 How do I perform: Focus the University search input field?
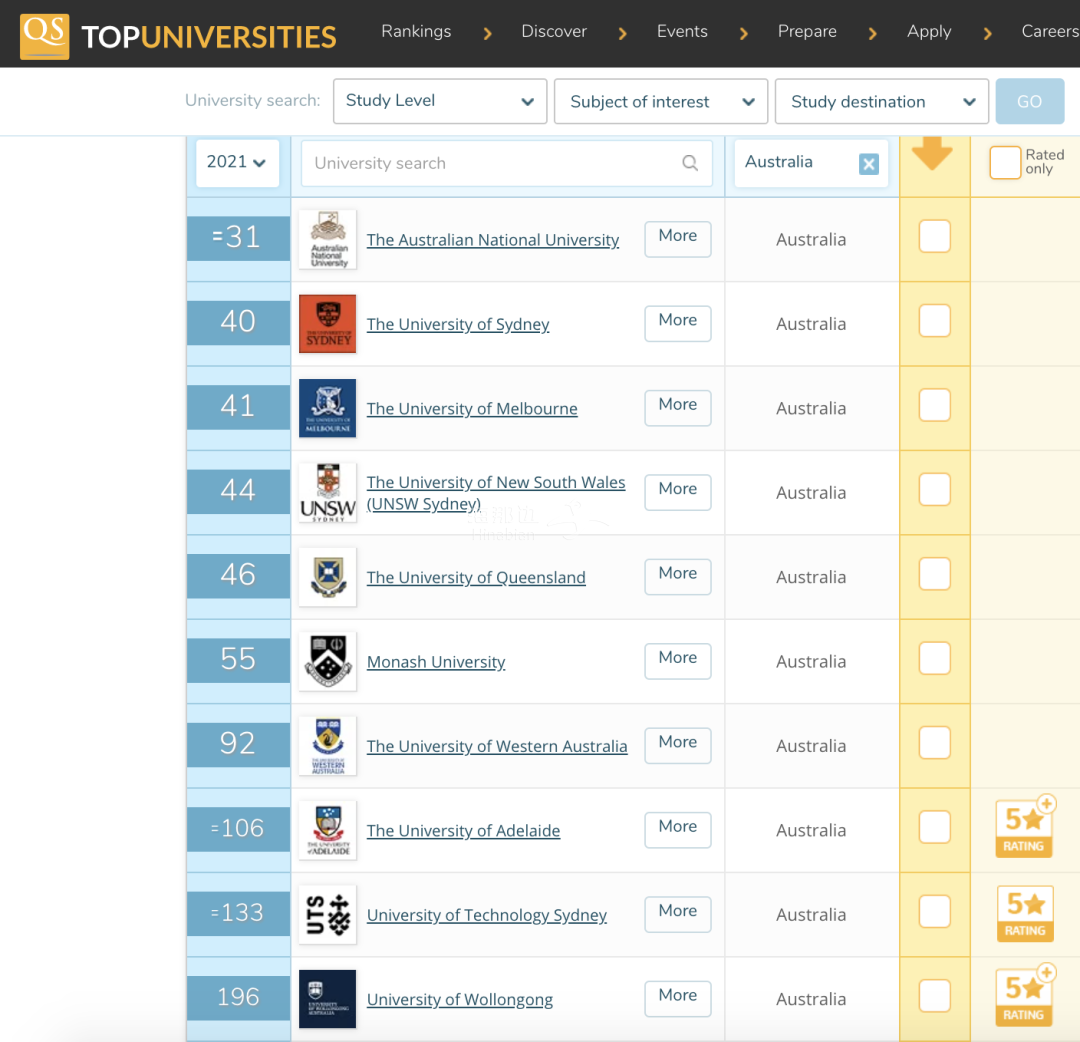click(x=506, y=163)
